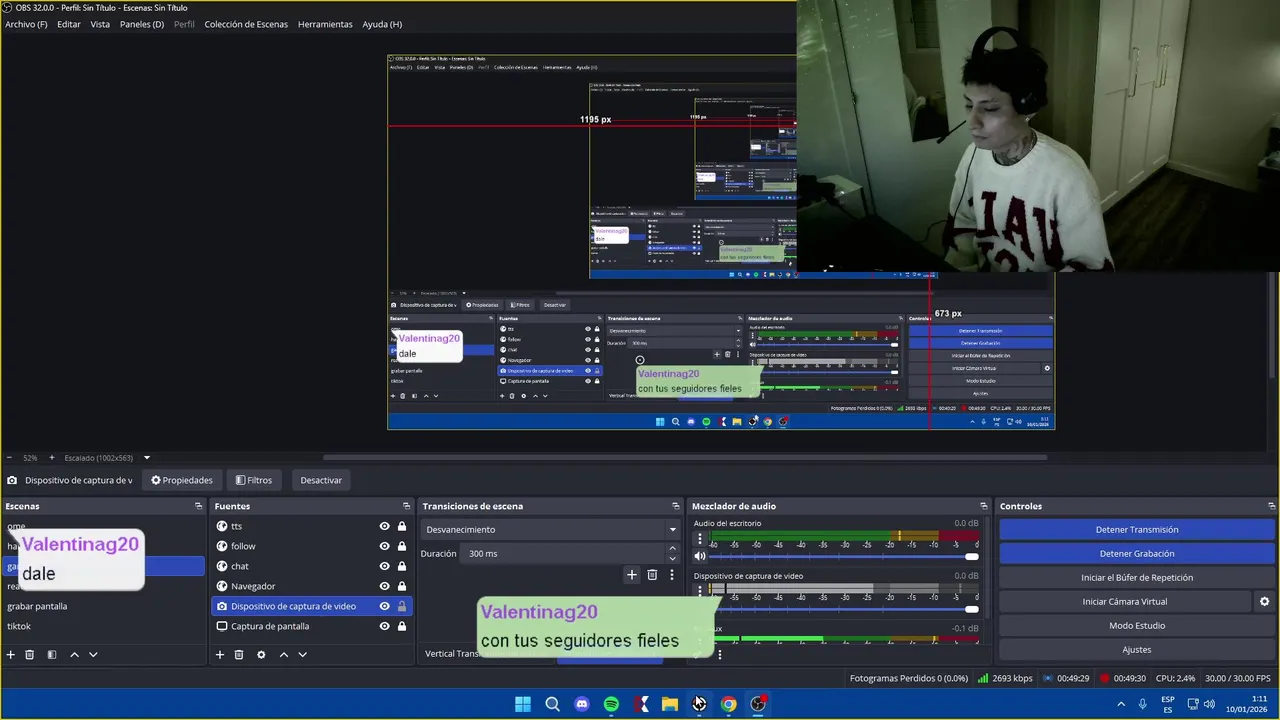Screen dimensions: 1280x720
Task: Add a new scene with the plus icon in Escenas
Action: [11, 655]
